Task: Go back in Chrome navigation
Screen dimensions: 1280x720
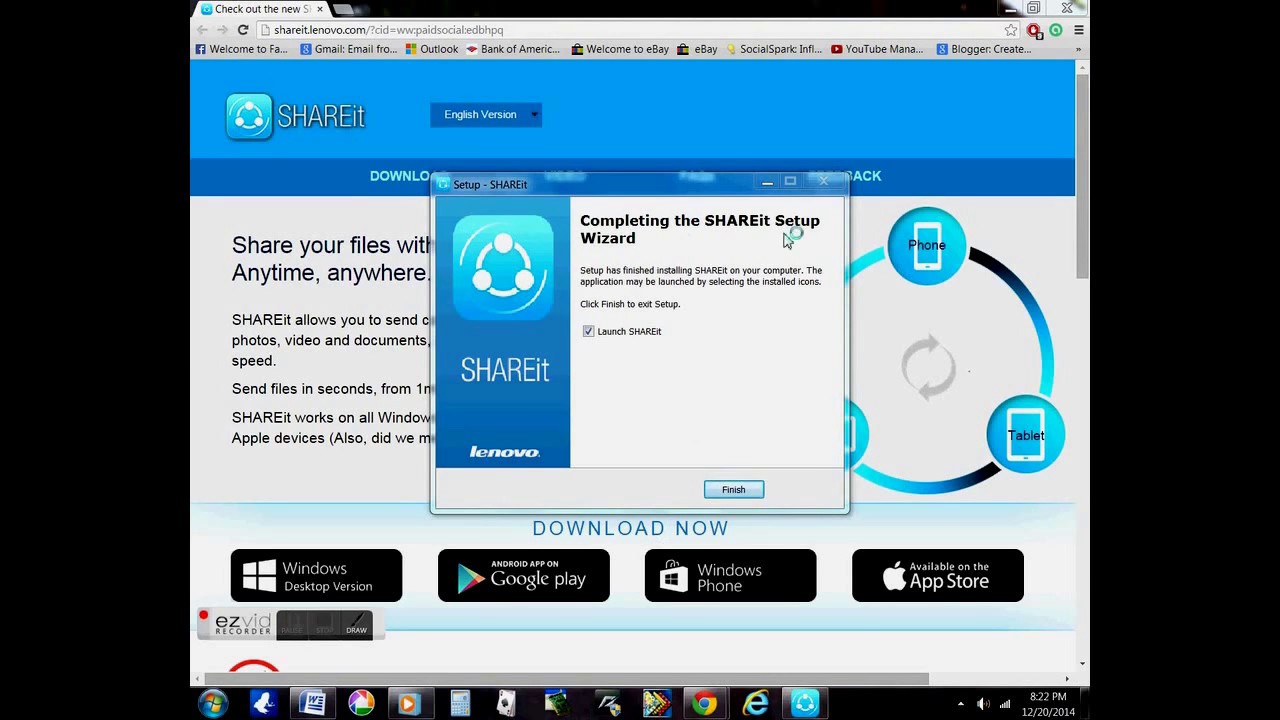Action: 202,30
